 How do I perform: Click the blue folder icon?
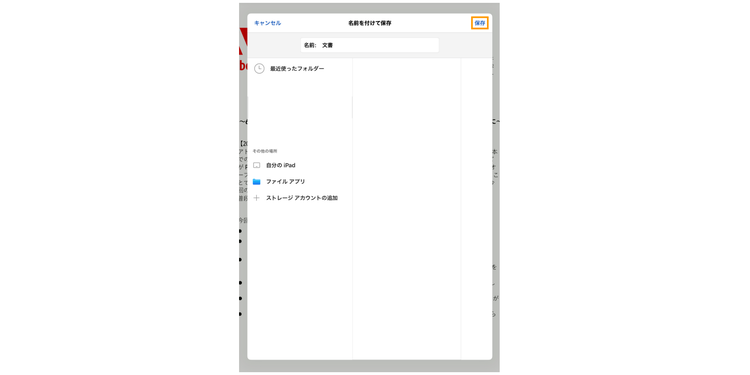256,182
